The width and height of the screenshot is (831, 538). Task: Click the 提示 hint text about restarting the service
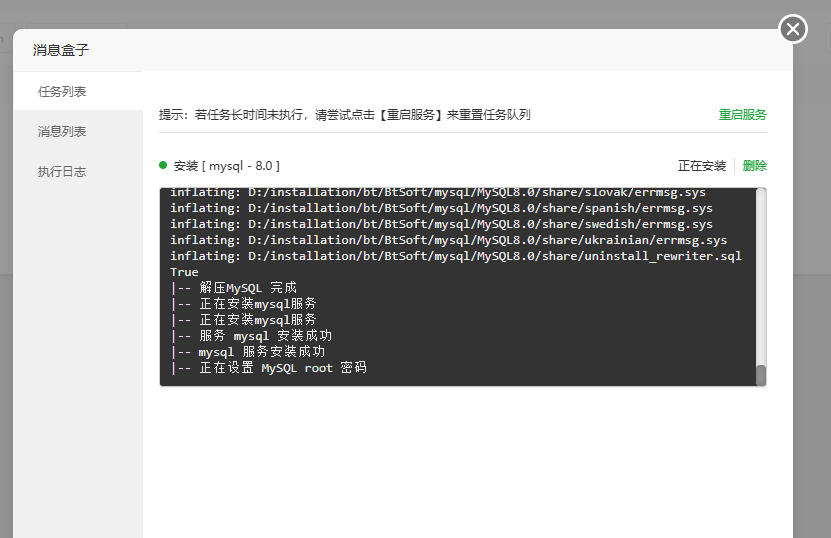(344, 114)
